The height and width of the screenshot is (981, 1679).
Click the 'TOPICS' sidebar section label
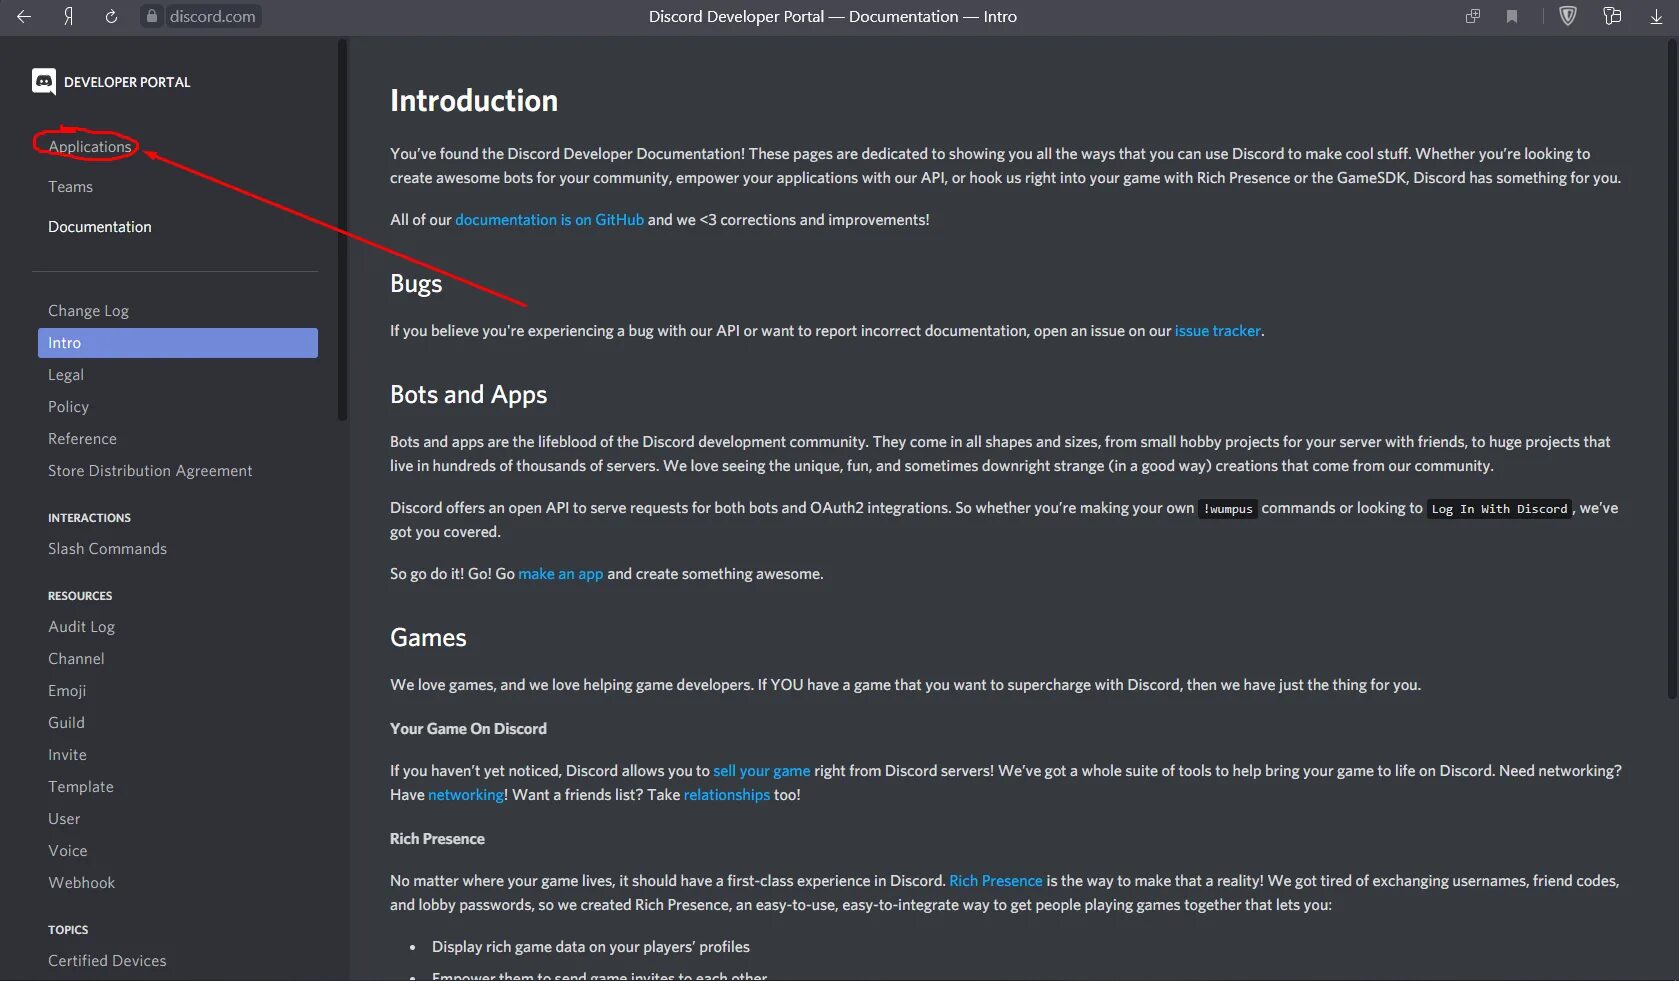coord(68,930)
